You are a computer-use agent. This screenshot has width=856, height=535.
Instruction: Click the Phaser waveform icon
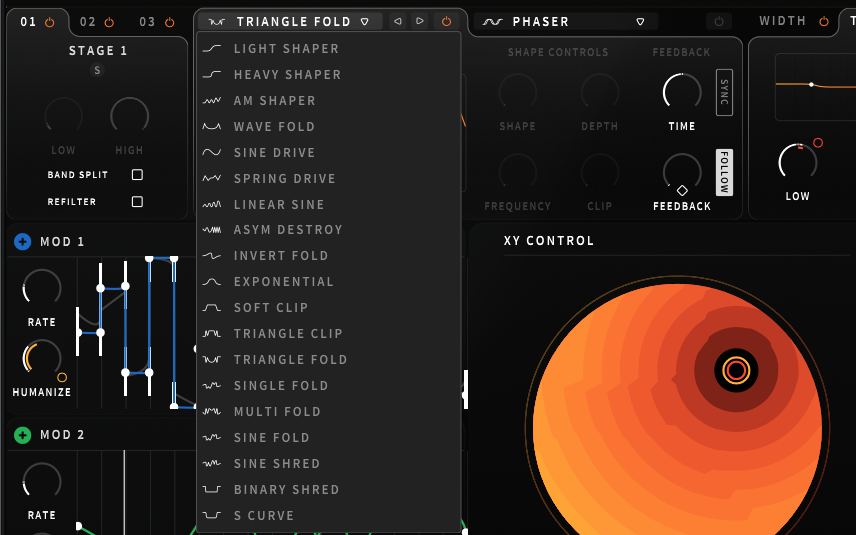click(492, 22)
